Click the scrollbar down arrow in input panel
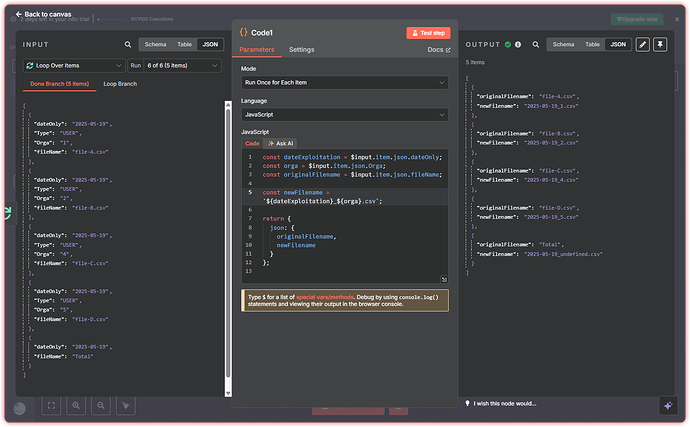 [228, 394]
